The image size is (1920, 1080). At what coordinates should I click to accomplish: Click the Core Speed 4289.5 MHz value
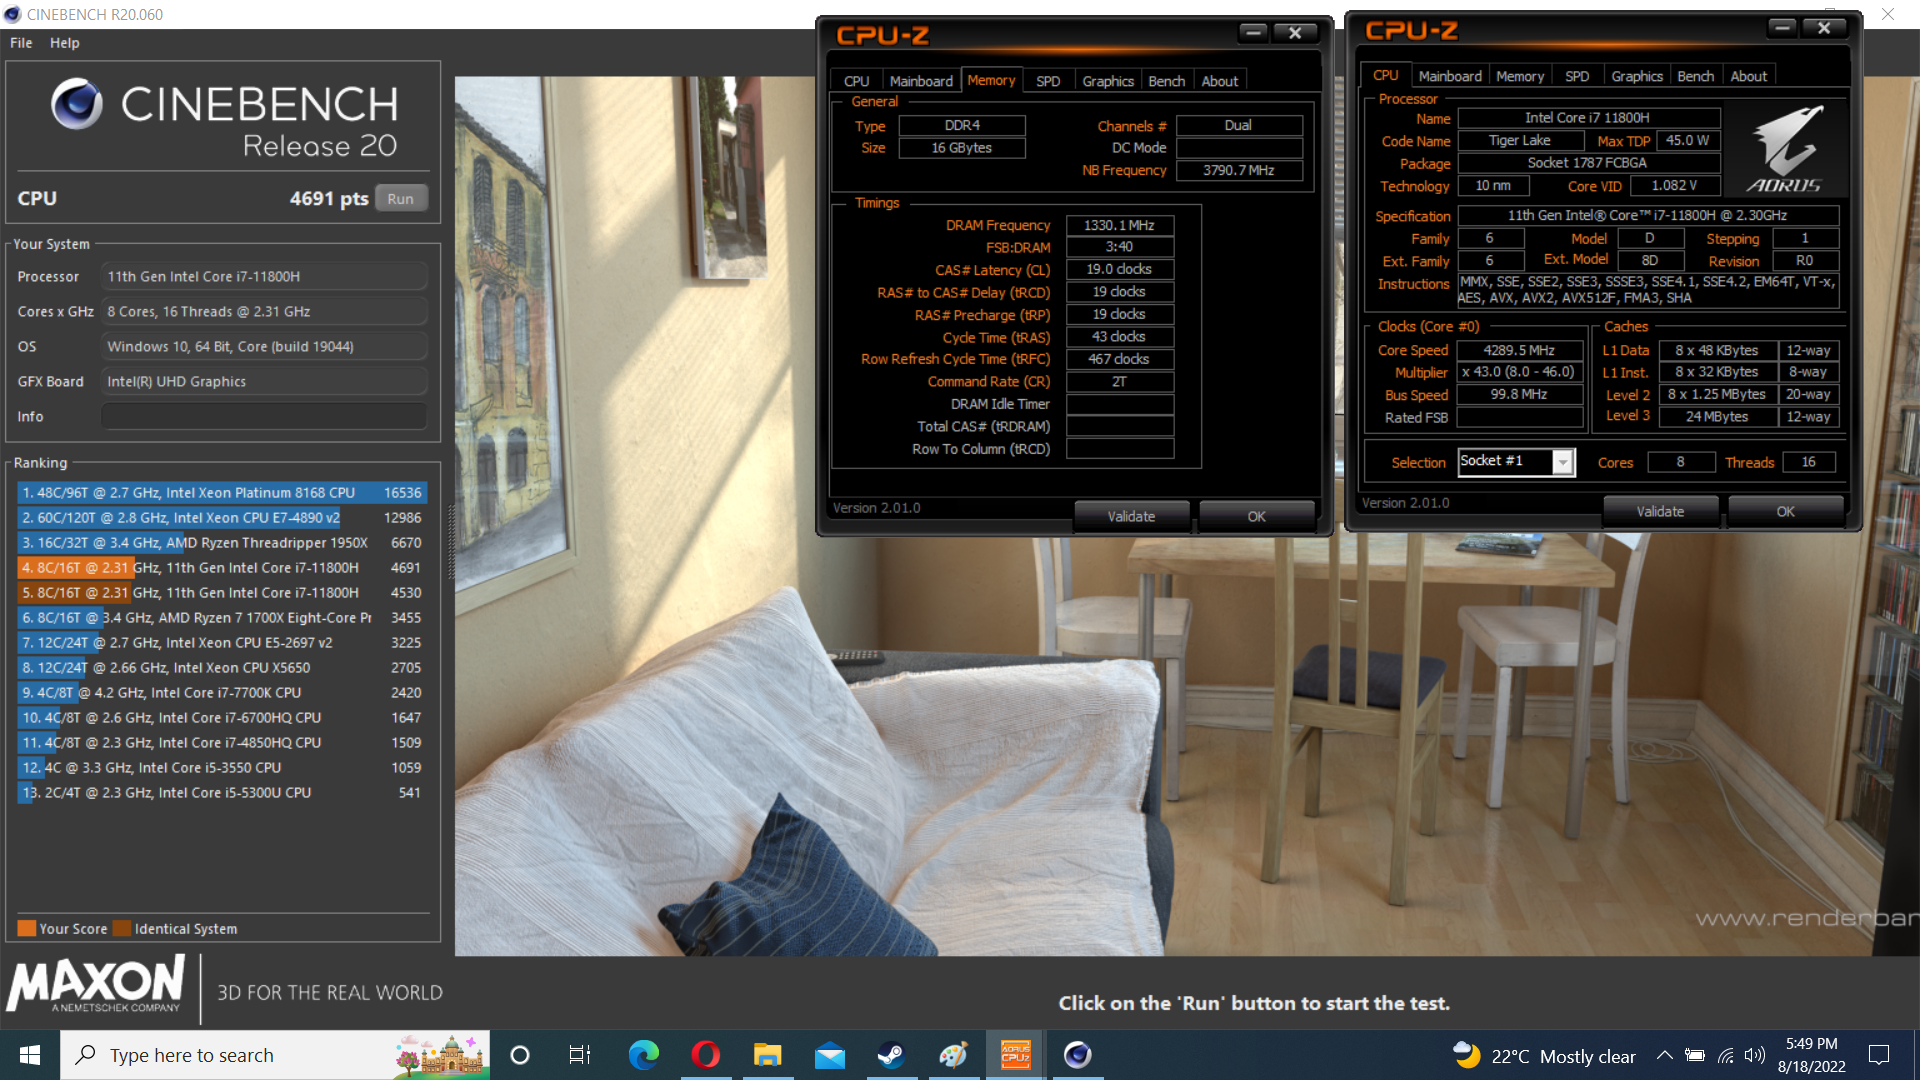click(1519, 350)
